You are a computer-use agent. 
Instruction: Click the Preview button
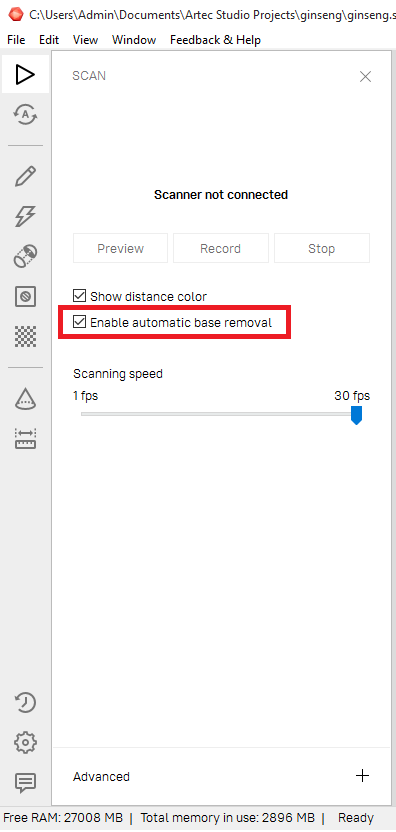point(120,248)
